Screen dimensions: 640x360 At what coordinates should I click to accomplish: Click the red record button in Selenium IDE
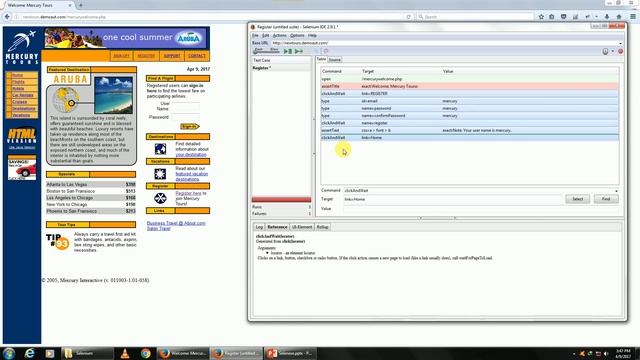620,51
